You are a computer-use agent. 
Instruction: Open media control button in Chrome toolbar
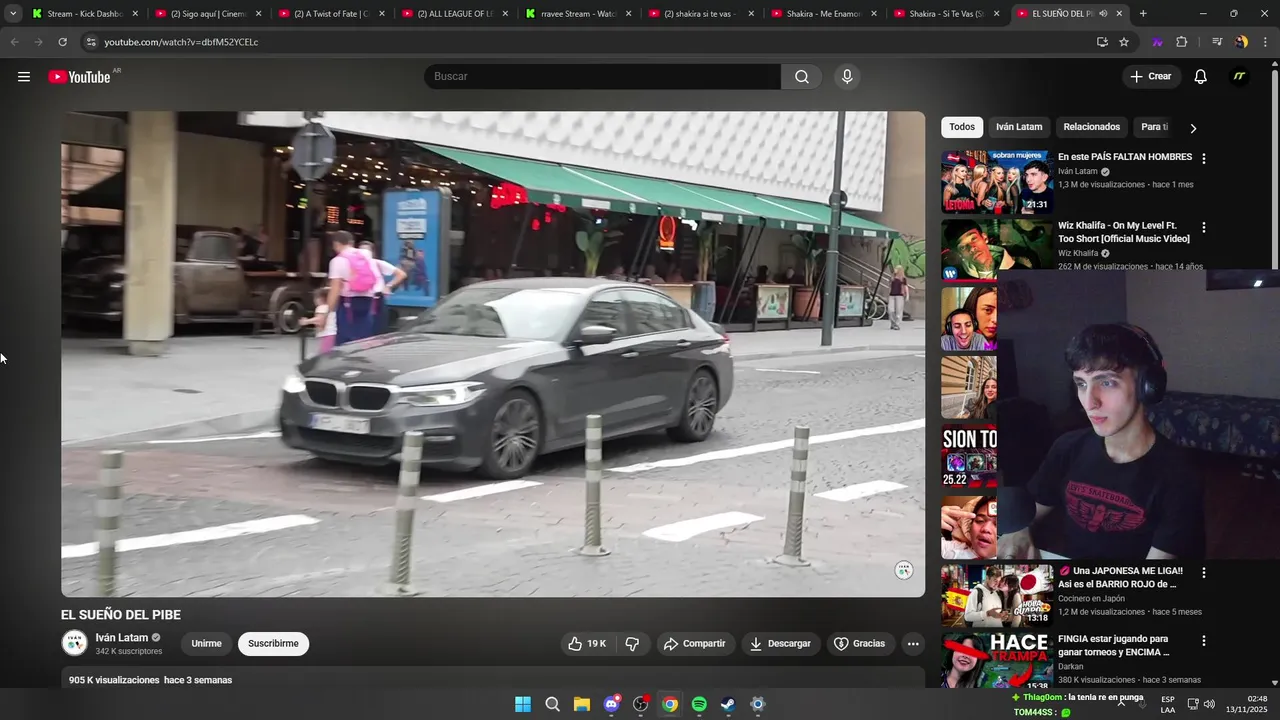click(1217, 42)
